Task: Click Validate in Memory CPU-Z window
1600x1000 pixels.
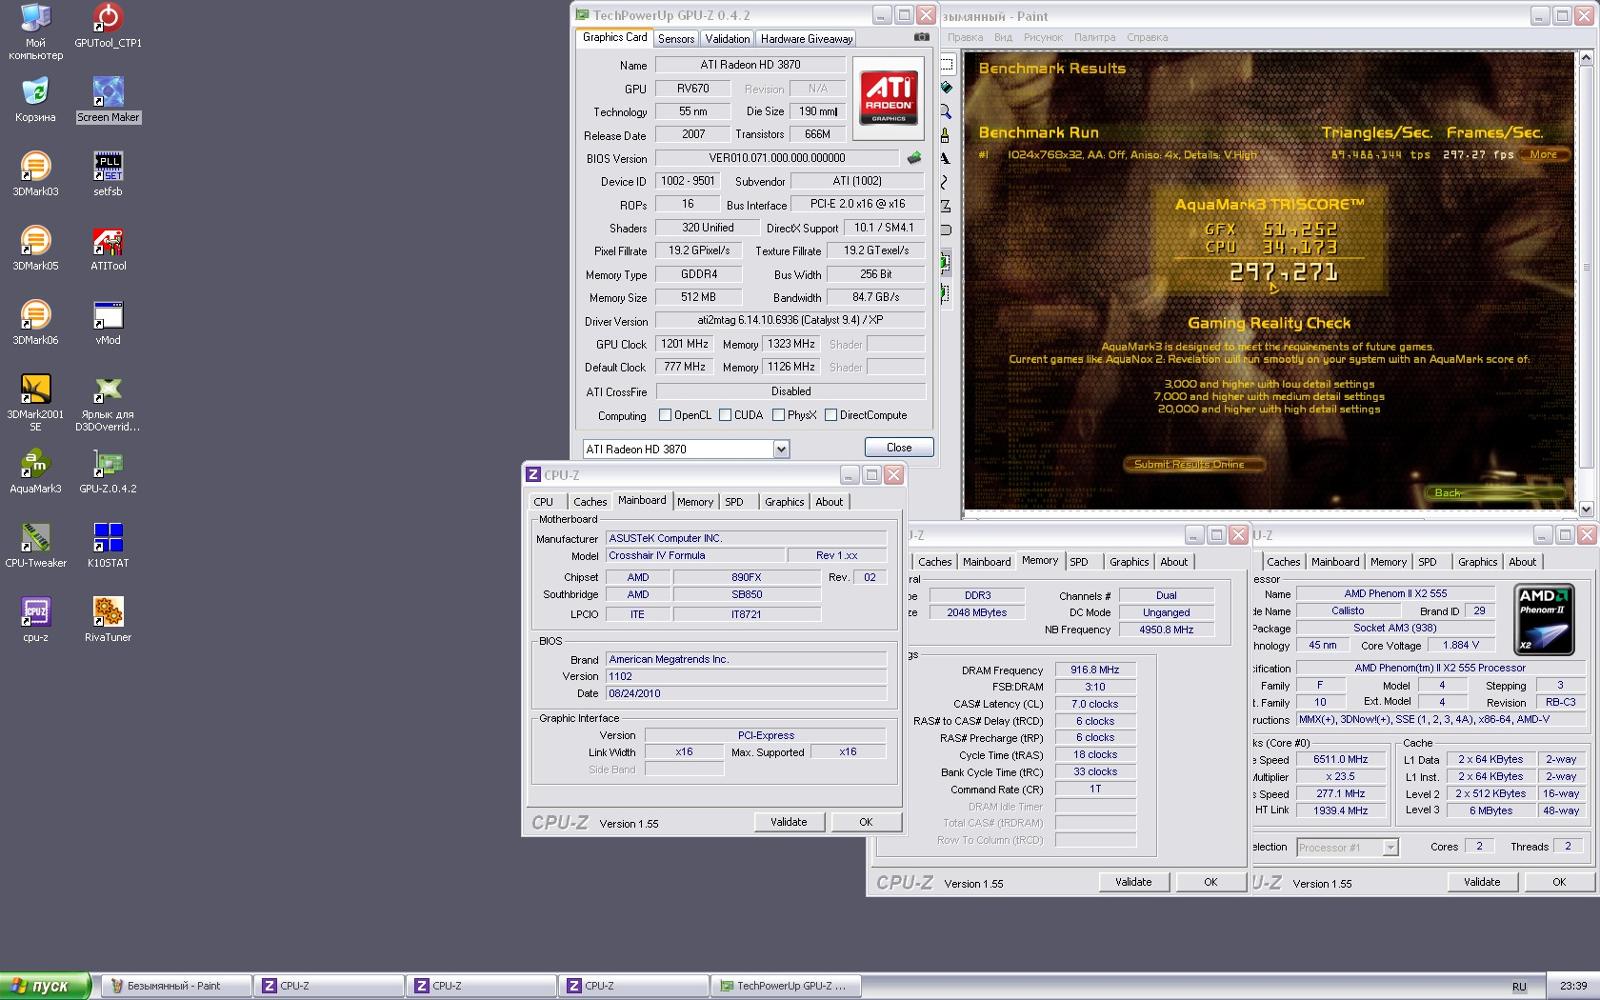Action: pos(1133,882)
